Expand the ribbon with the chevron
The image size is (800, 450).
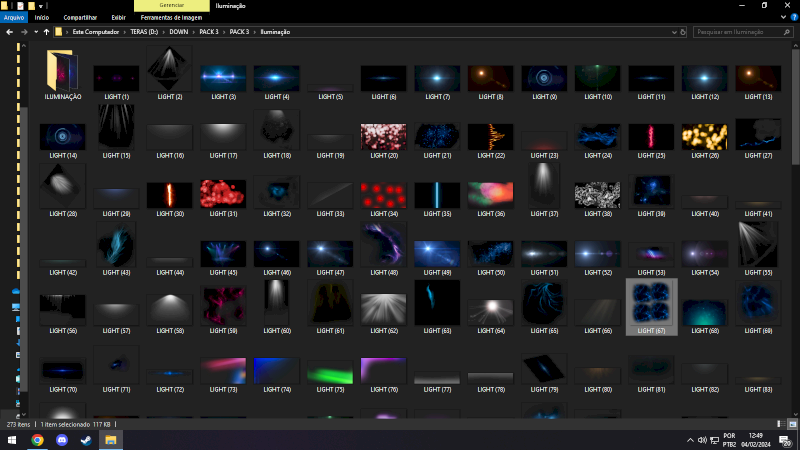781,17
